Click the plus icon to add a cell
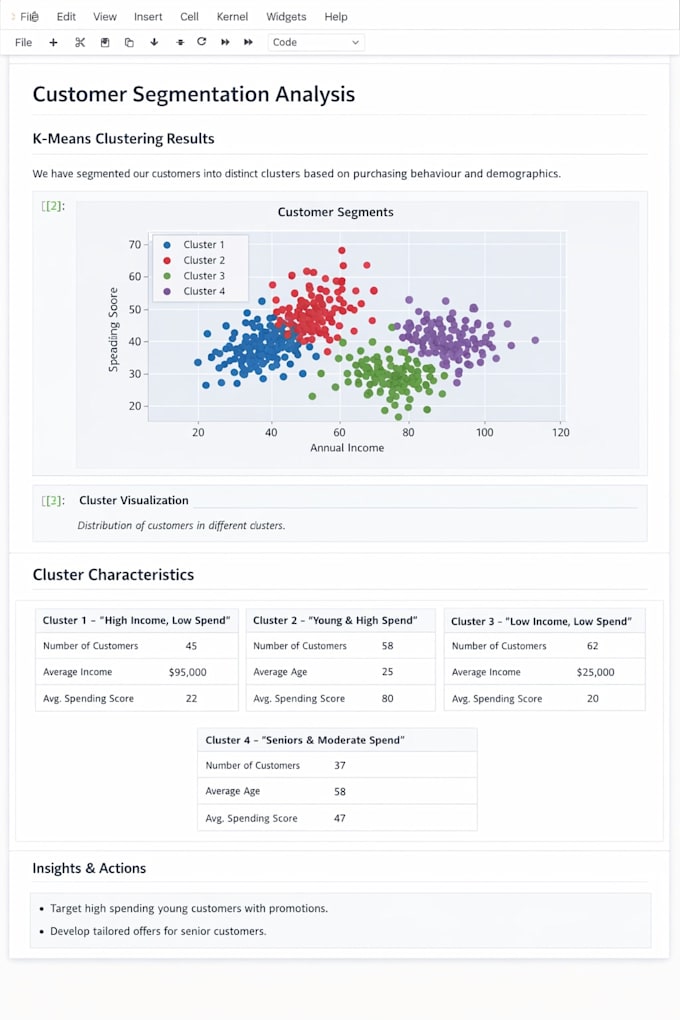 (53, 42)
